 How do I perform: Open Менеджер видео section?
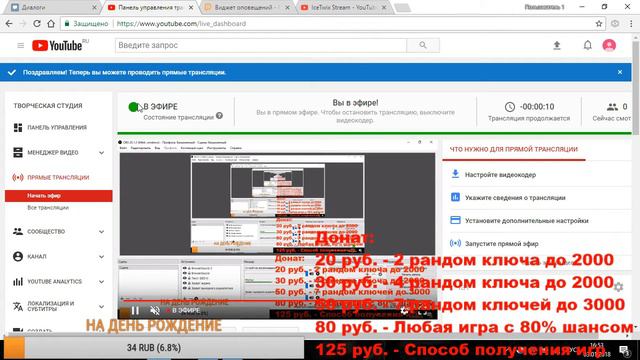(53, 153)
